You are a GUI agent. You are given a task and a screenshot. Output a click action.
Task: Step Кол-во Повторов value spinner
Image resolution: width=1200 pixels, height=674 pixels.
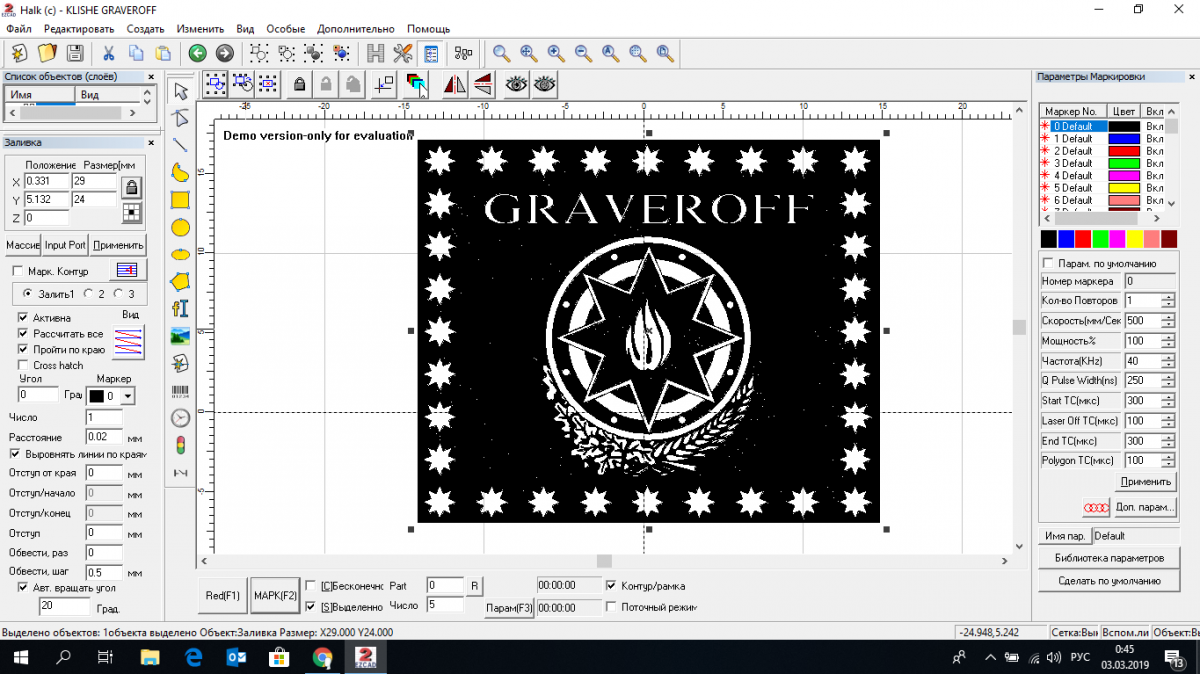[1168, 301]
